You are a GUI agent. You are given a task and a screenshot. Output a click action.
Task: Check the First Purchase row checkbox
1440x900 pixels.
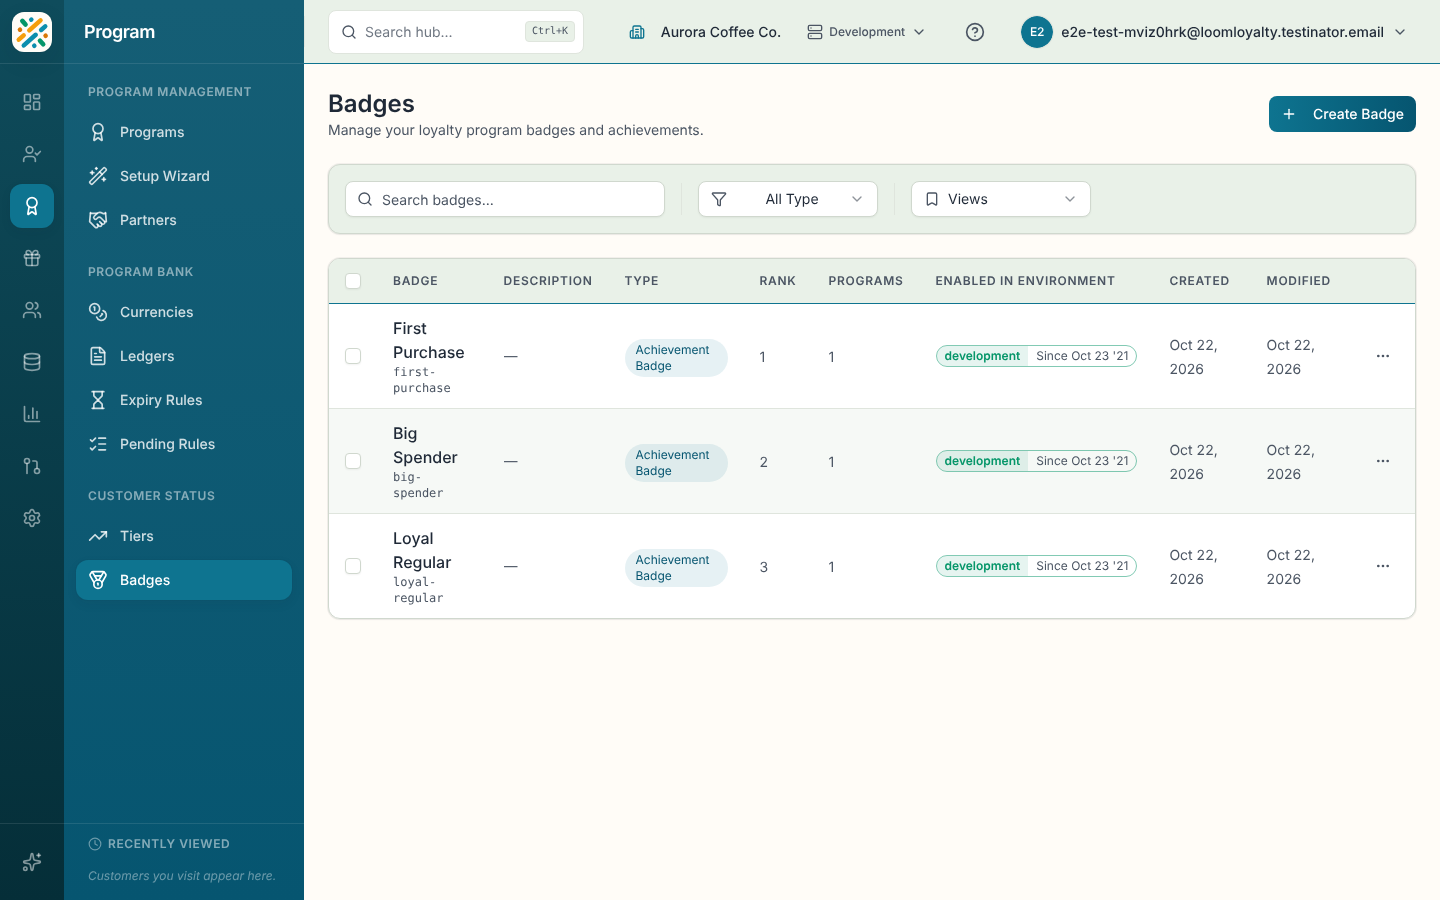(x=353, y=356)
